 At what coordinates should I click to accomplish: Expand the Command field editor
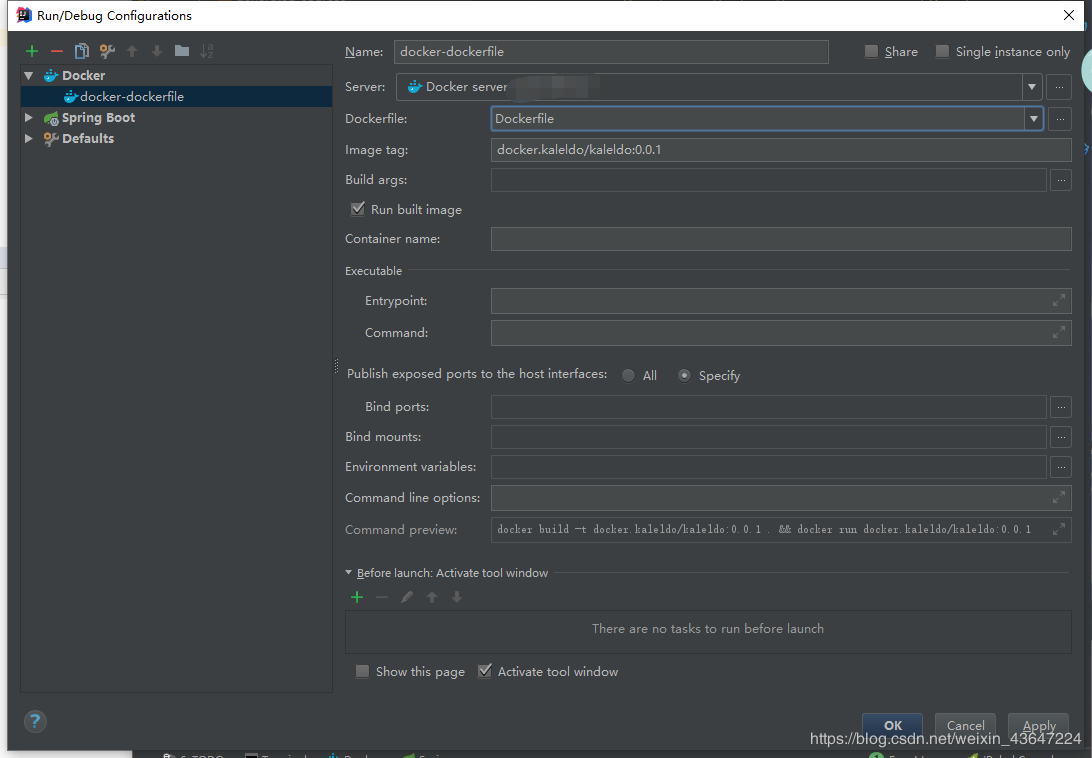[1059, 332]
